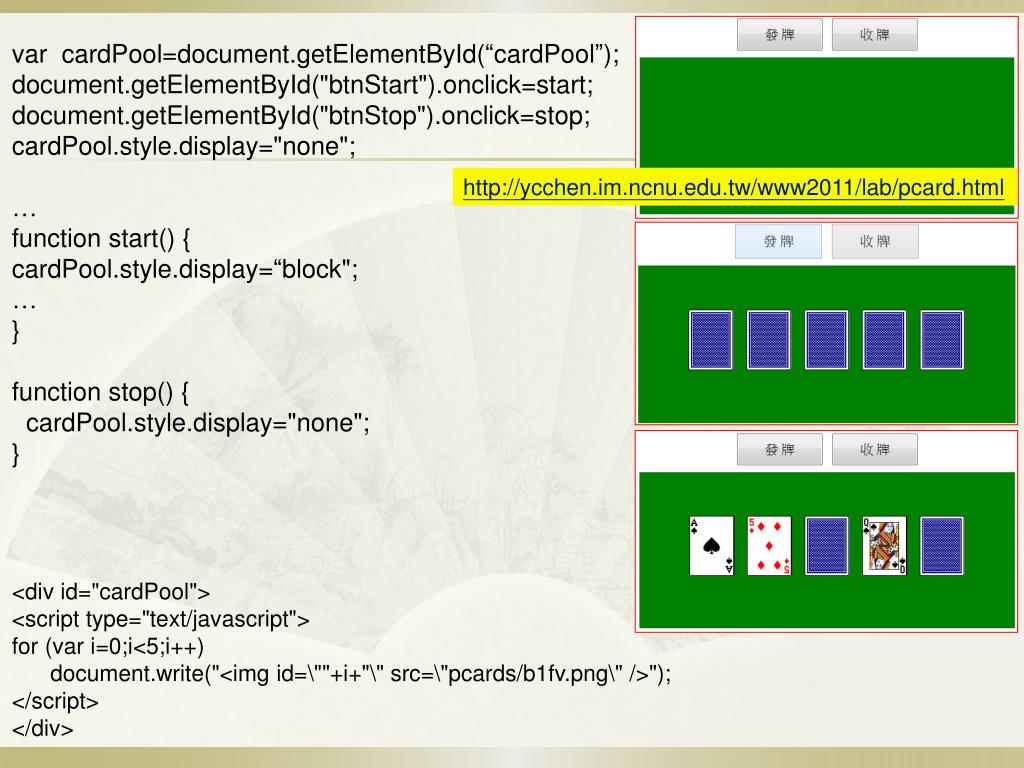Image resolution: width=1024 pixels, height=768 pixels.
Task: Flip face-down card between five and Queen
Action: [x=826, y=546]
